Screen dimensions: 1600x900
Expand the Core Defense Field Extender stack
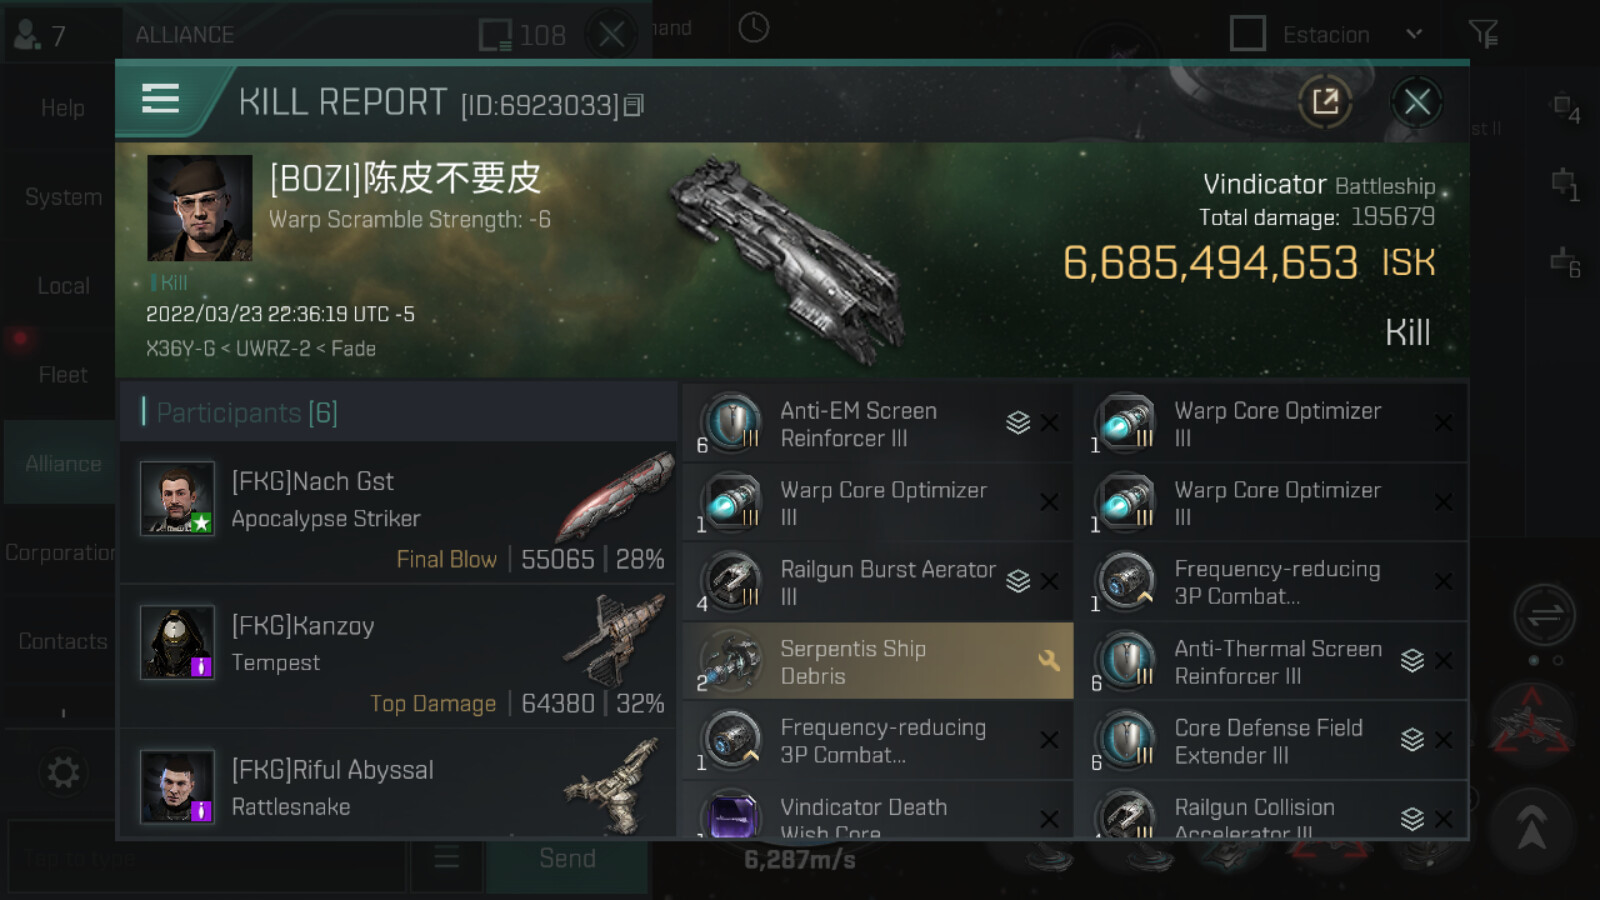tap(1412, 739)
